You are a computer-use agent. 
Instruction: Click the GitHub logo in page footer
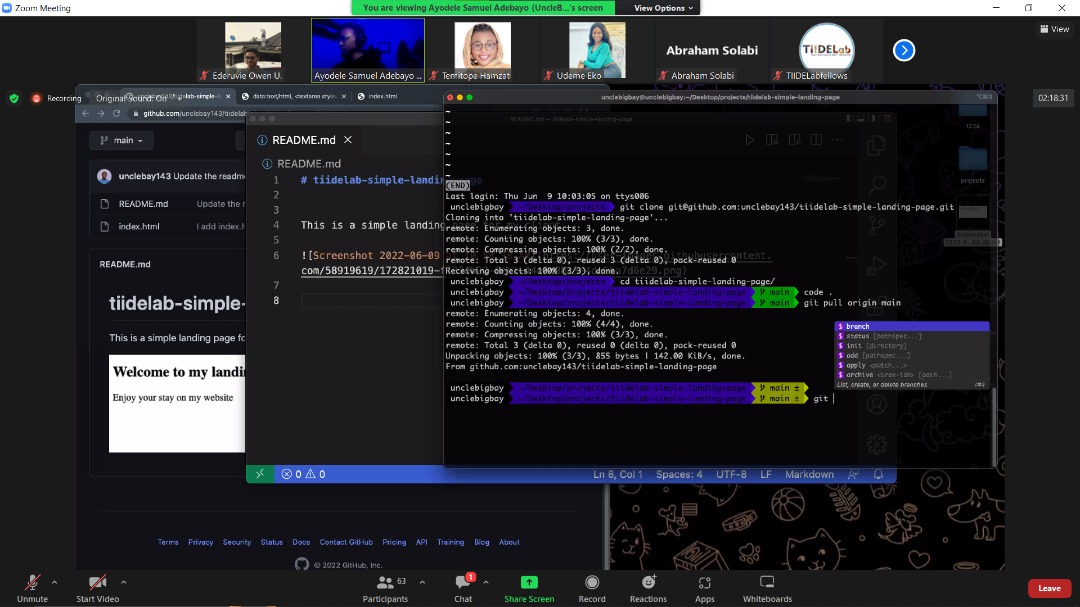pos(302,564)
